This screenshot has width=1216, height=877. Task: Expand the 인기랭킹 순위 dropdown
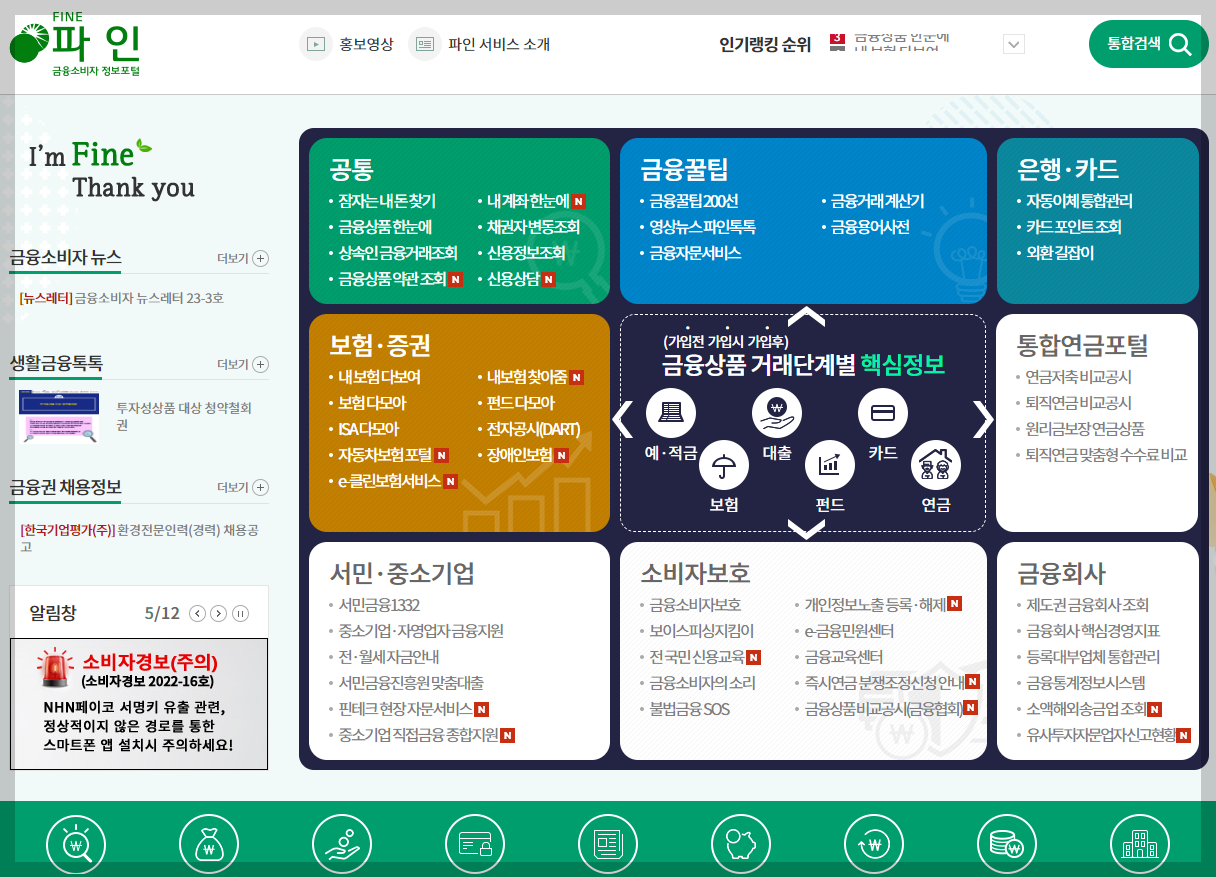click(1013, 44)
